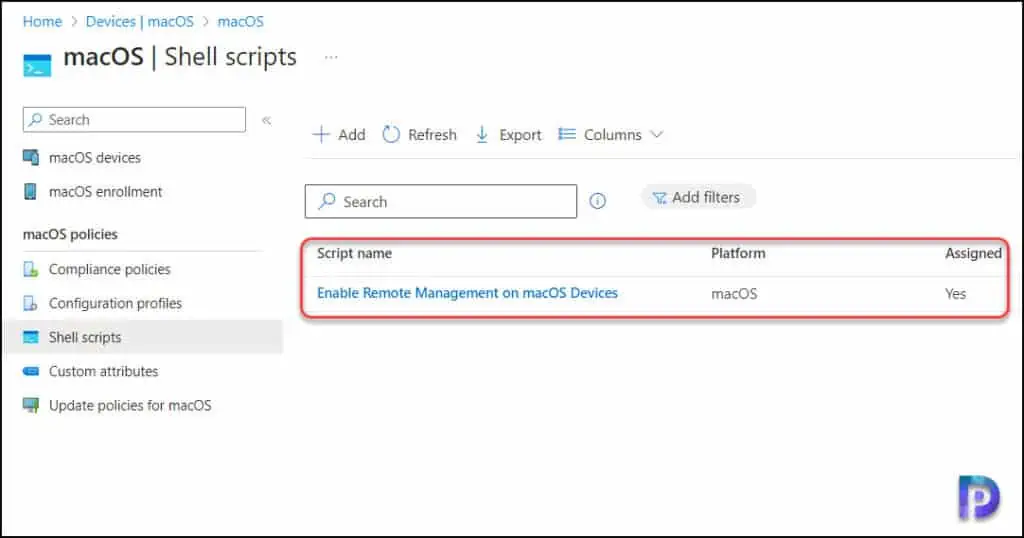The width and height of the screenshot is (1024, 538).
Task: Focus the sidebar Search field
Action: 135,119
